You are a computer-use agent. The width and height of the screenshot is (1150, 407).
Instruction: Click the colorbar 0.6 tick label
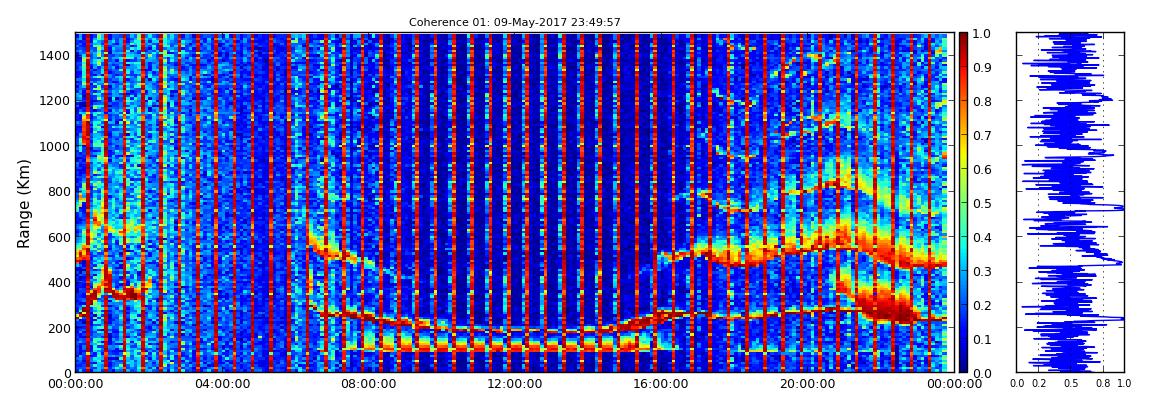pos(981,169)
